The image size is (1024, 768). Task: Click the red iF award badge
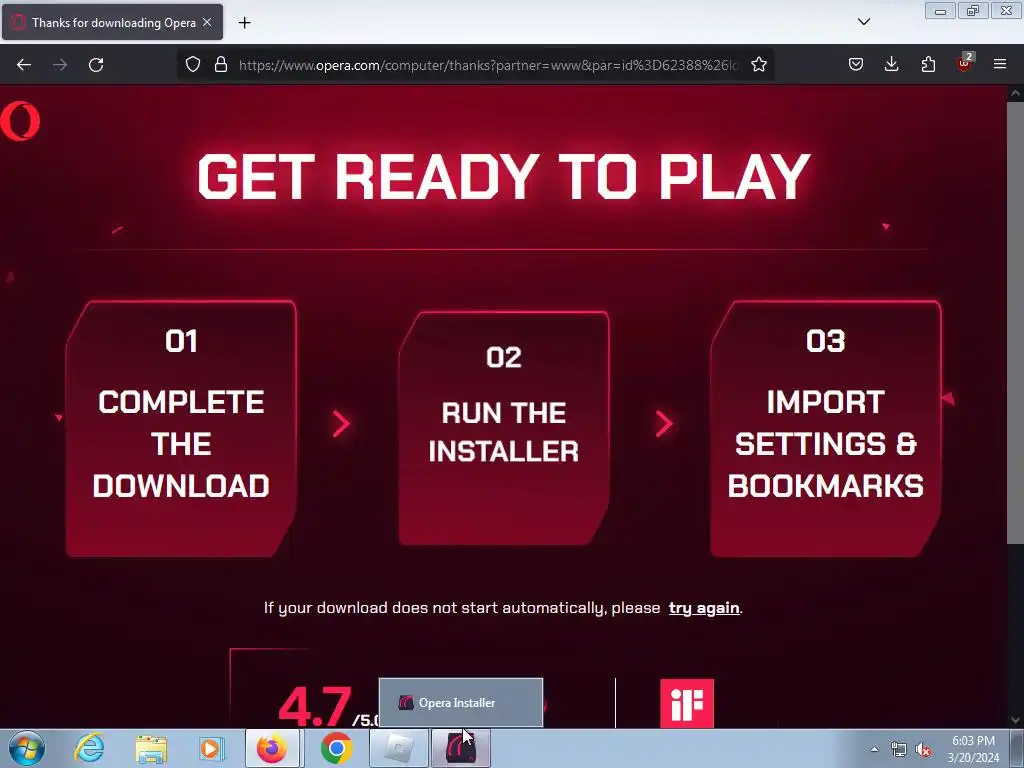tap(687, 703)
